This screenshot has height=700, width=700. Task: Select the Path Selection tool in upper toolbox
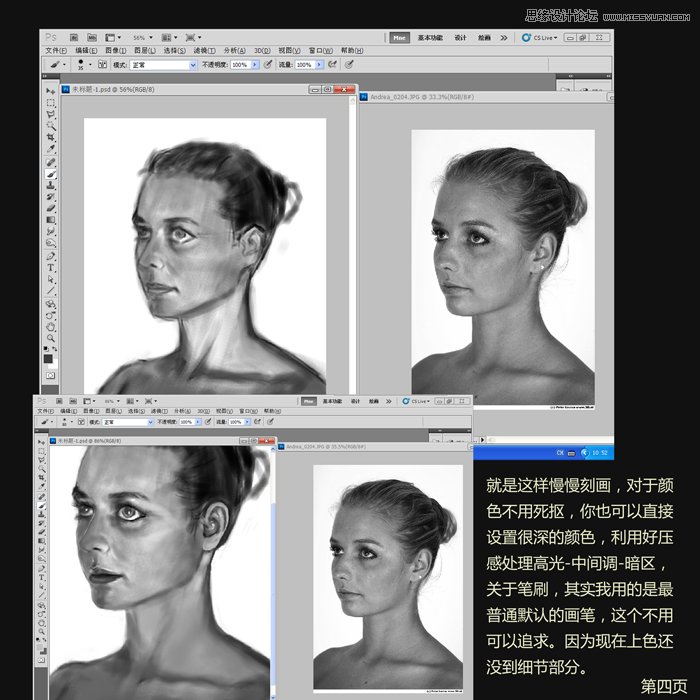[50, 279]
